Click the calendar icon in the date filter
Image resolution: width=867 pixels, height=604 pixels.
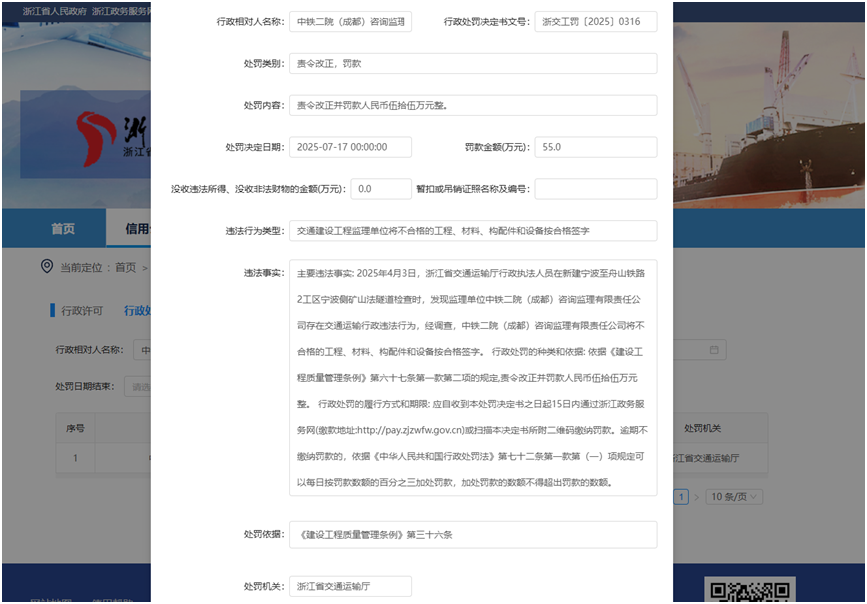point(714,350)
